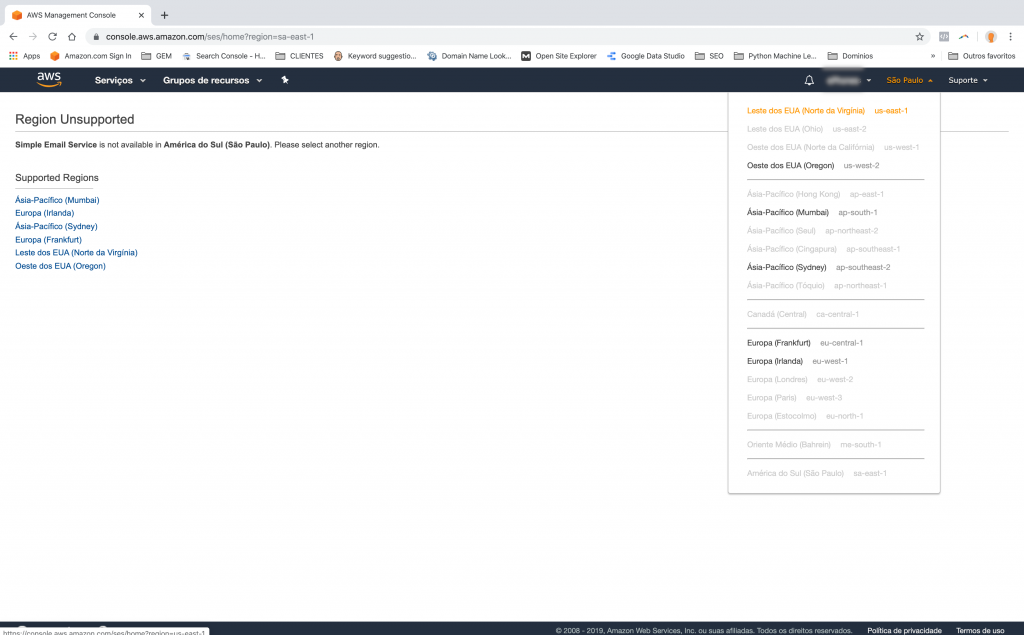Open Política de privacidade footer link

tap(904, 630)
